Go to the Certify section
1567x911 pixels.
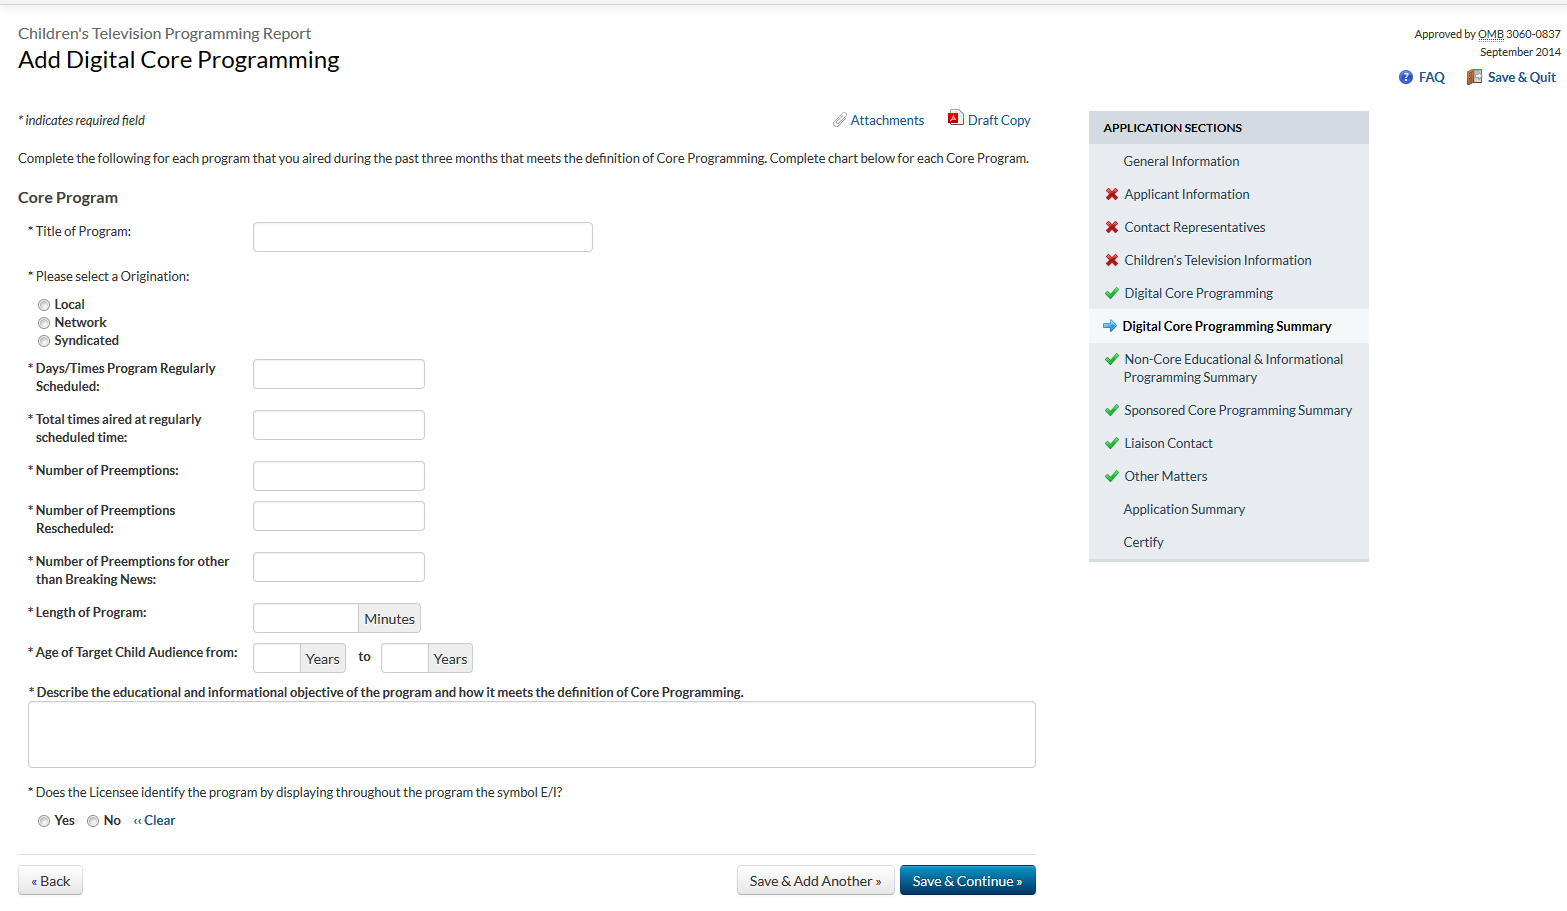click(1143, 543)
